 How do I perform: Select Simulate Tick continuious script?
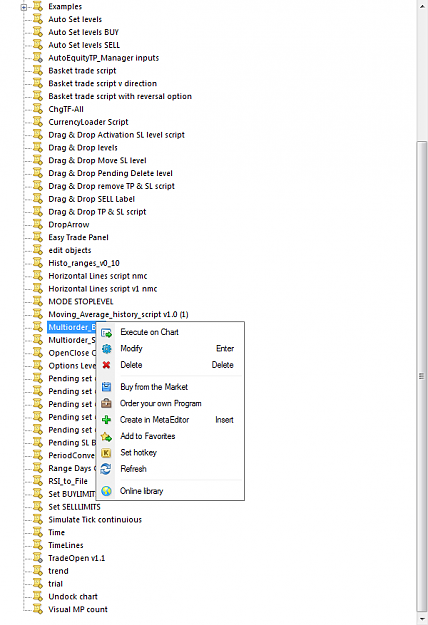pos(95,519)
